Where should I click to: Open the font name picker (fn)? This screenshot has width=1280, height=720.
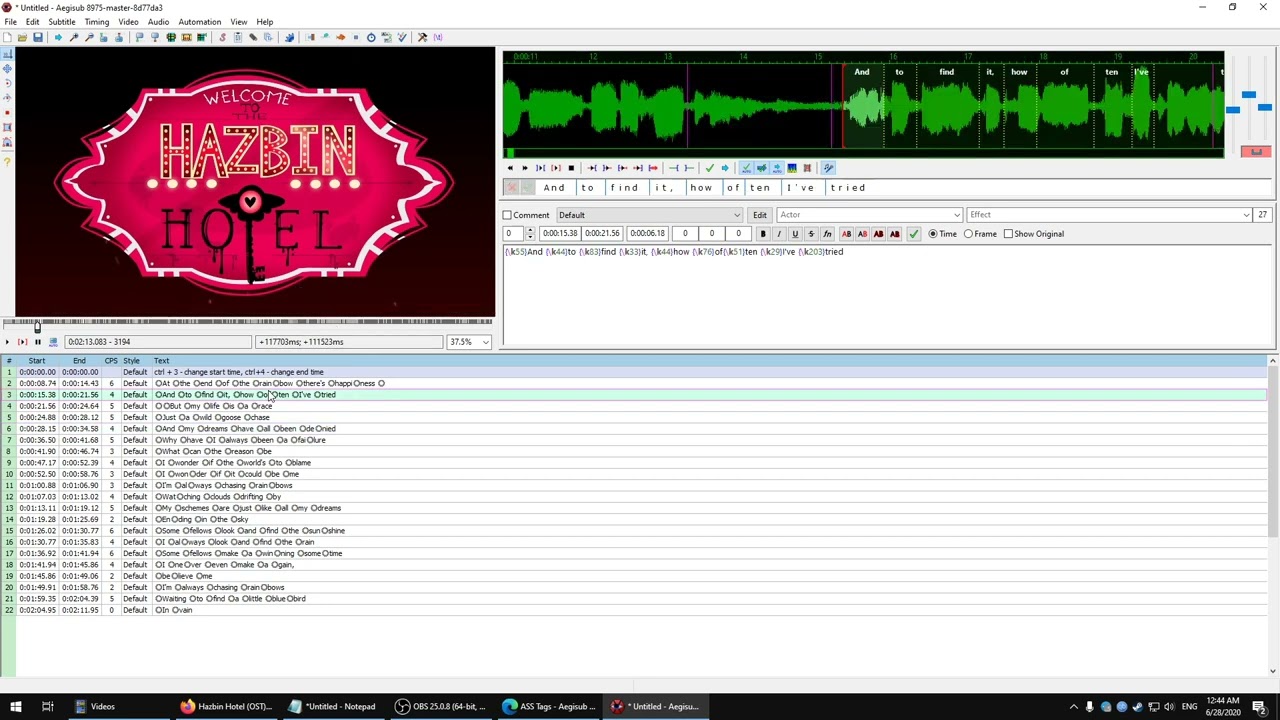(x=827, y=234)
